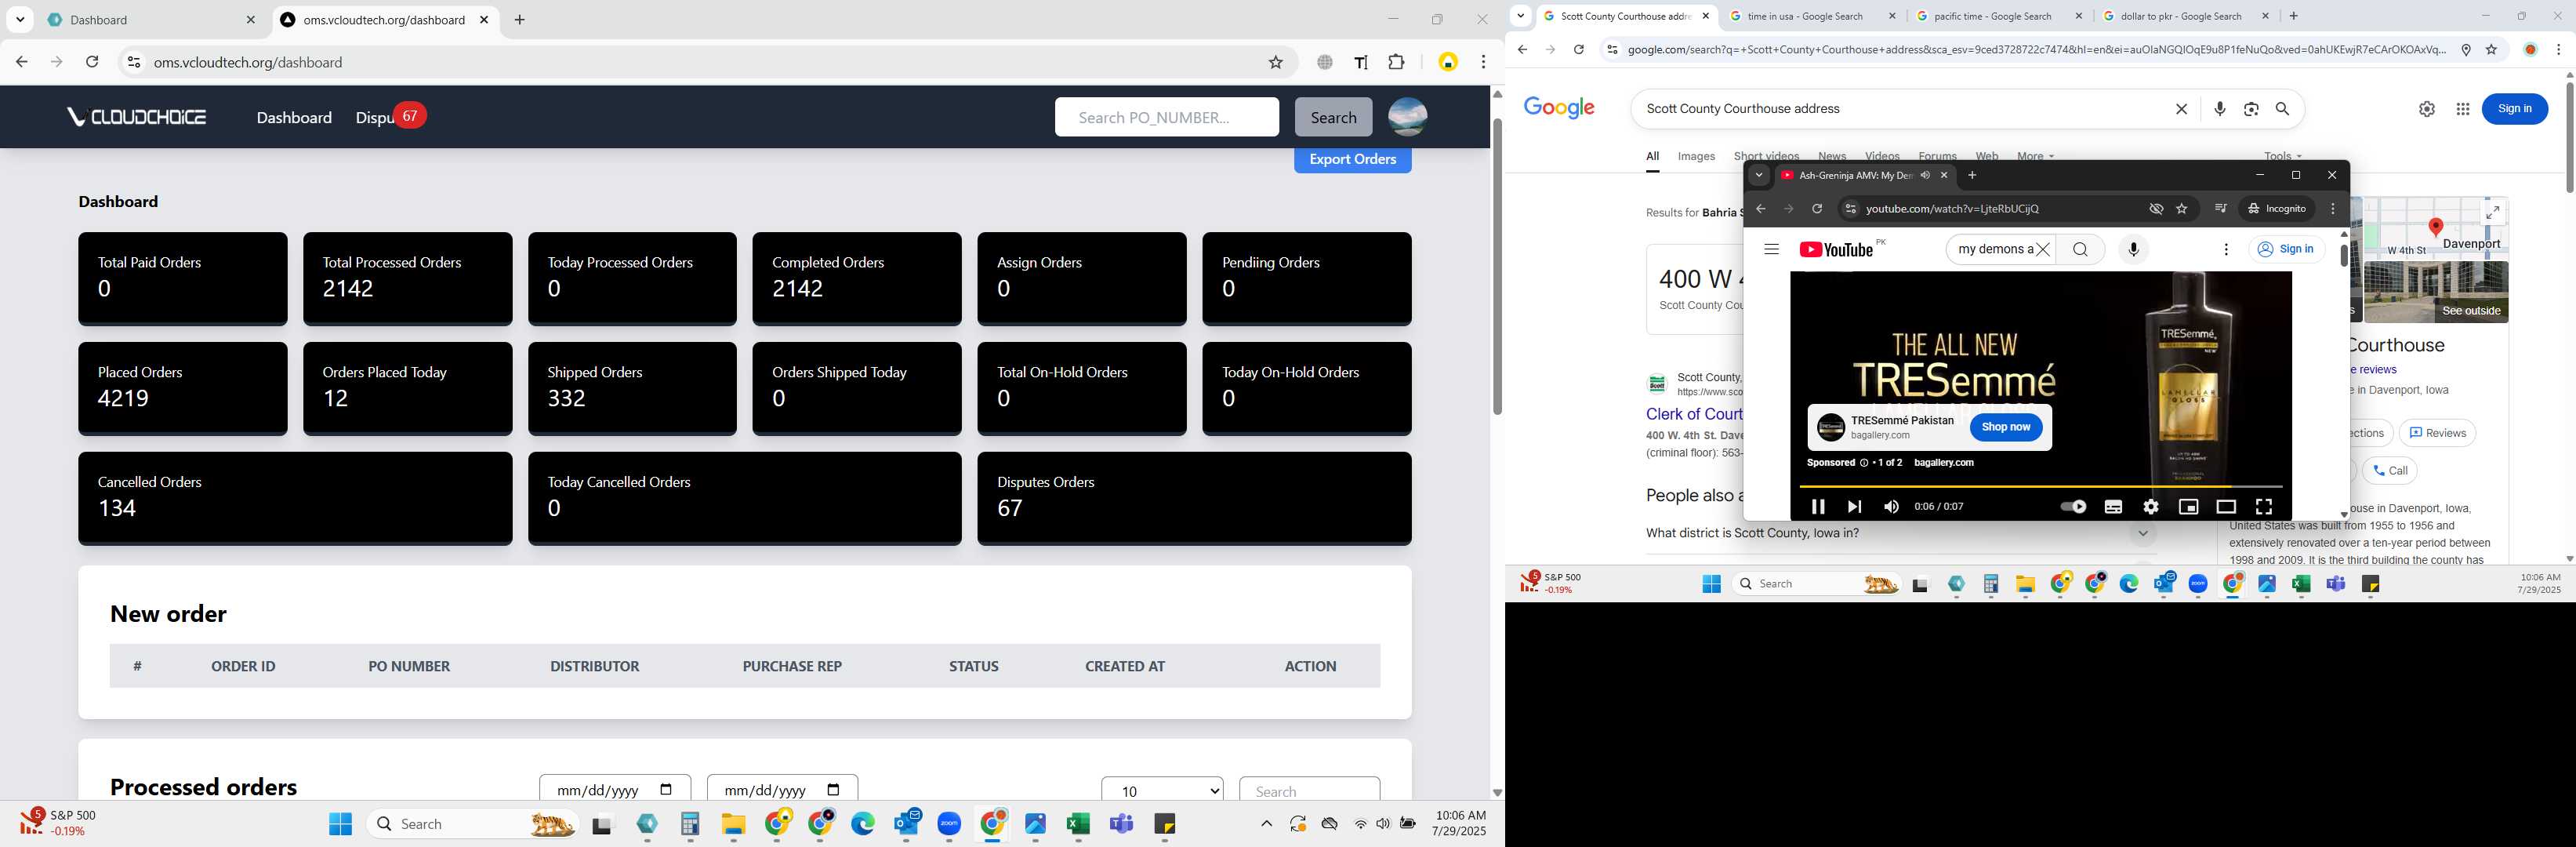Click the YouTube video progress bar
This screenshot has width=2576, height=847.
point(2040,486)
